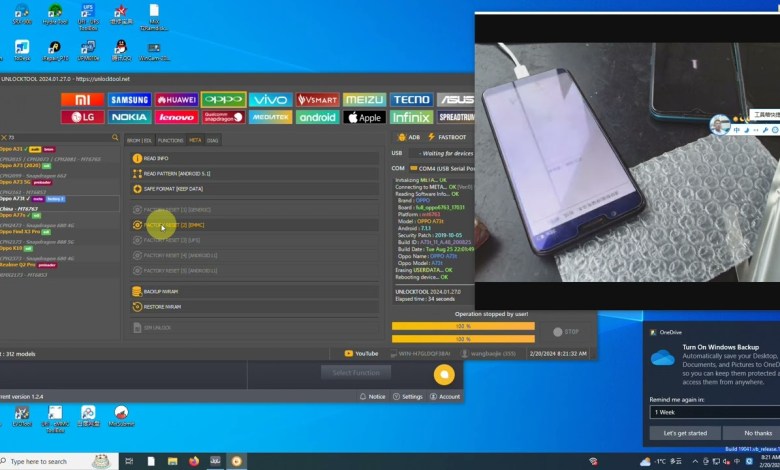
Task: Open Account in bottom bar
Action: (445, 396)
